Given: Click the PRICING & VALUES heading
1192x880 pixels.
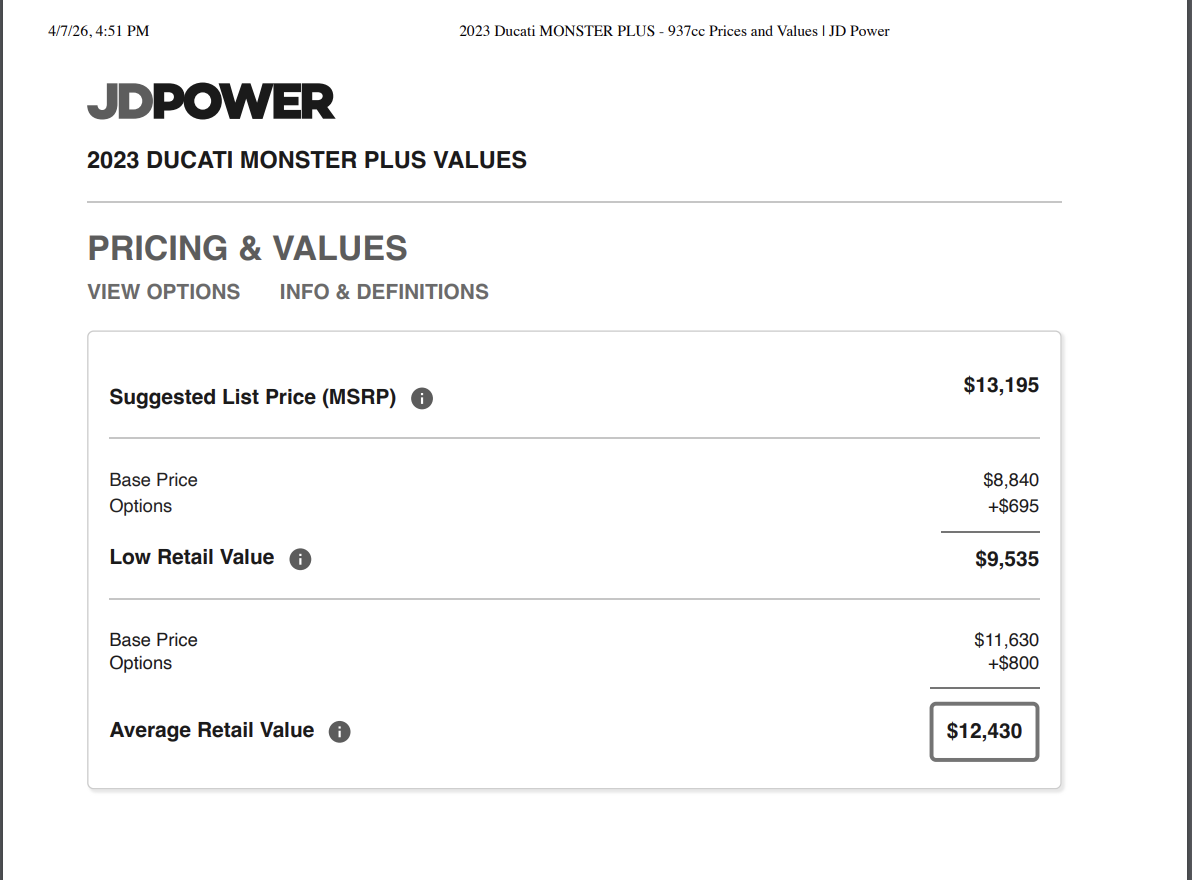Looking at the screenshot, I should tap(247, 248).
